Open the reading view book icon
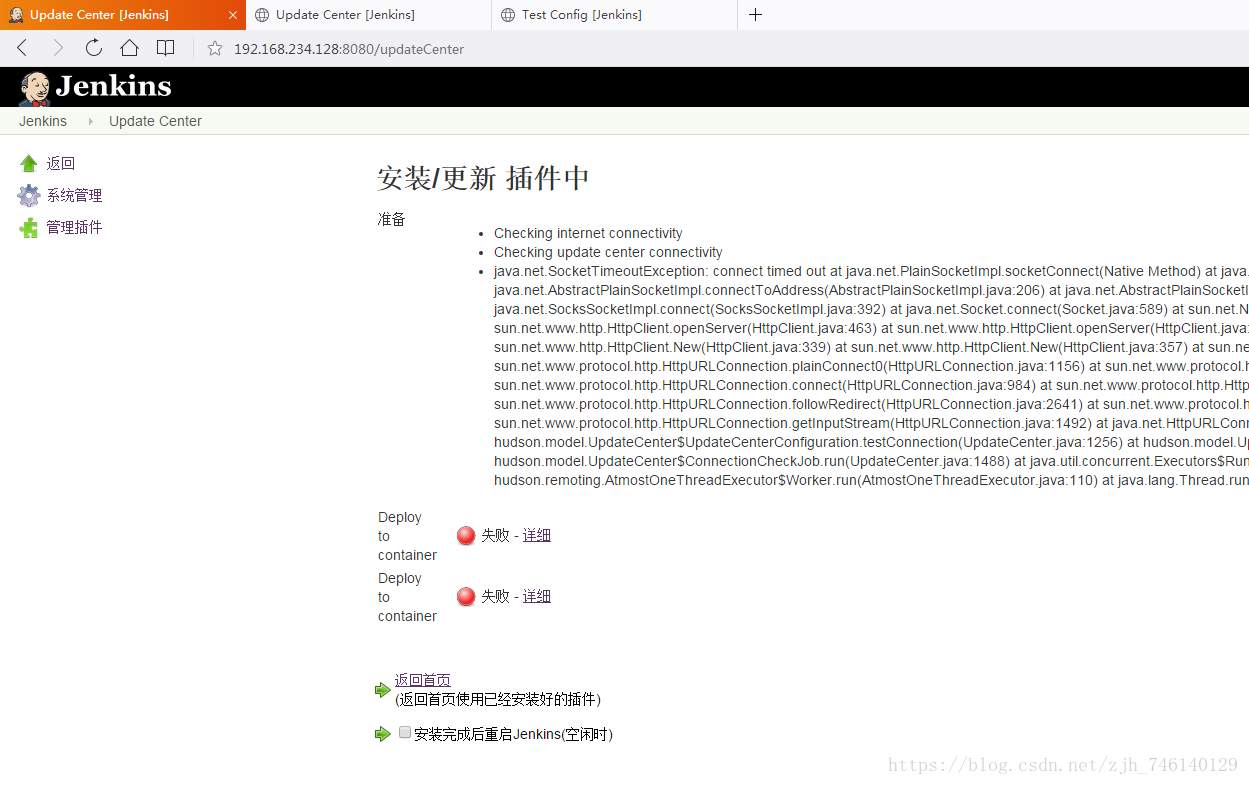Image resolution: width=1249 pixels, height=785 pixels. coord(165,48)
